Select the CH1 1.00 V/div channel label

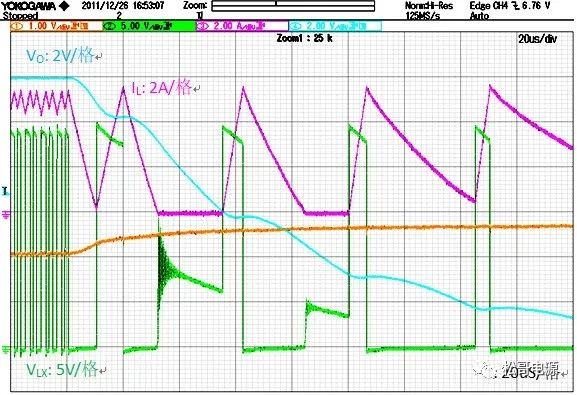tap(56, 26)
